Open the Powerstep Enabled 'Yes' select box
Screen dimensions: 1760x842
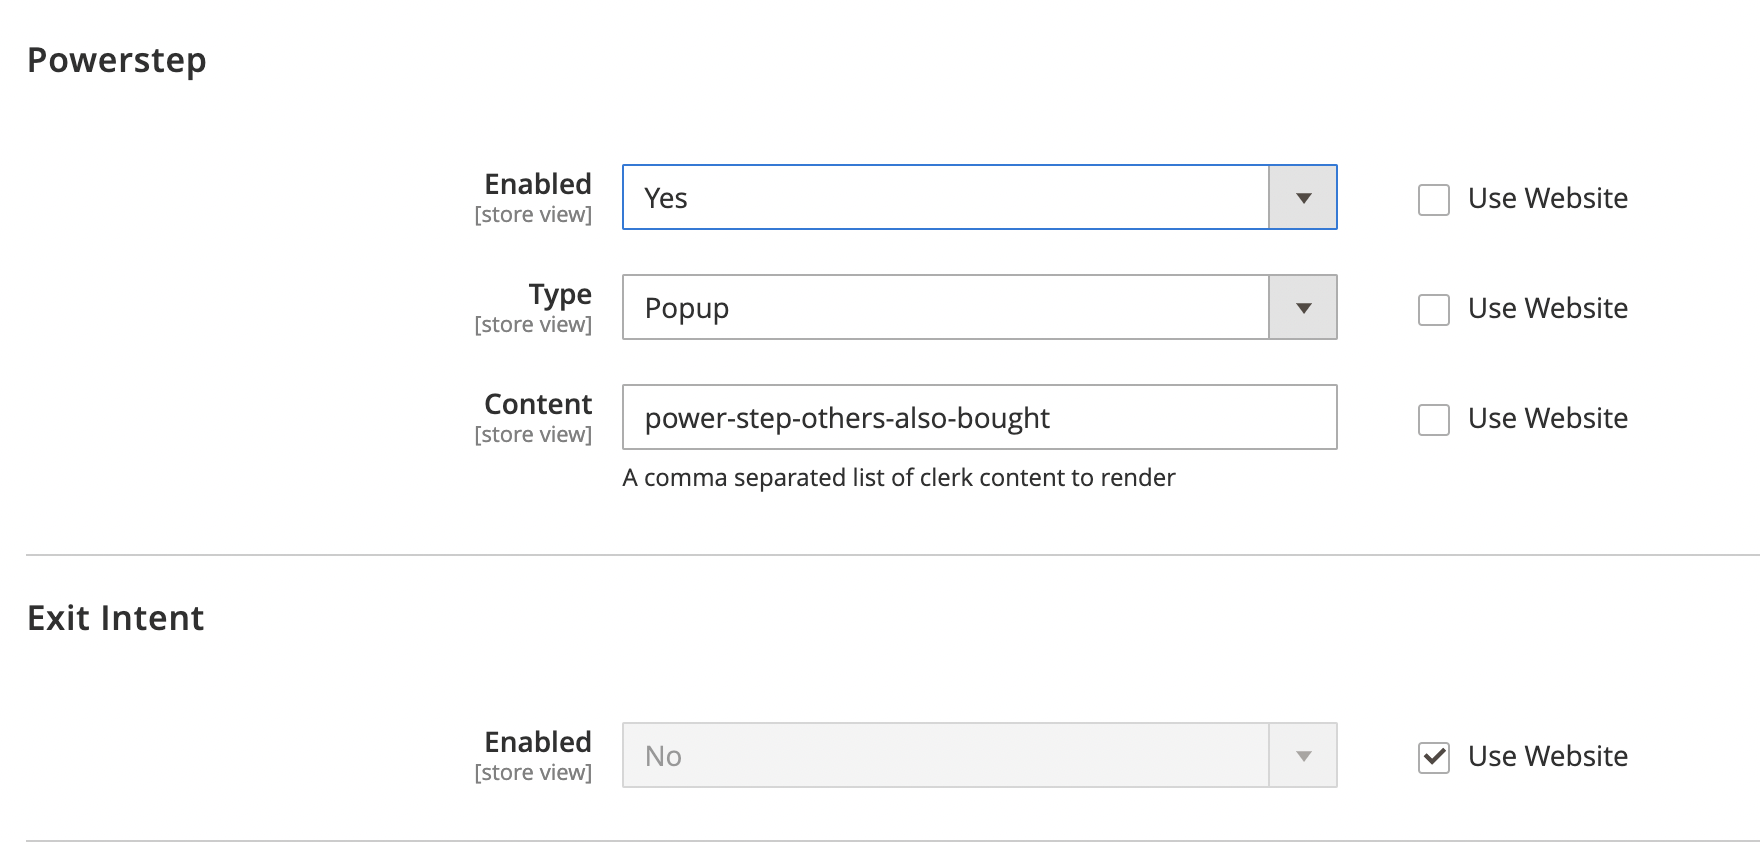(945, 198)
